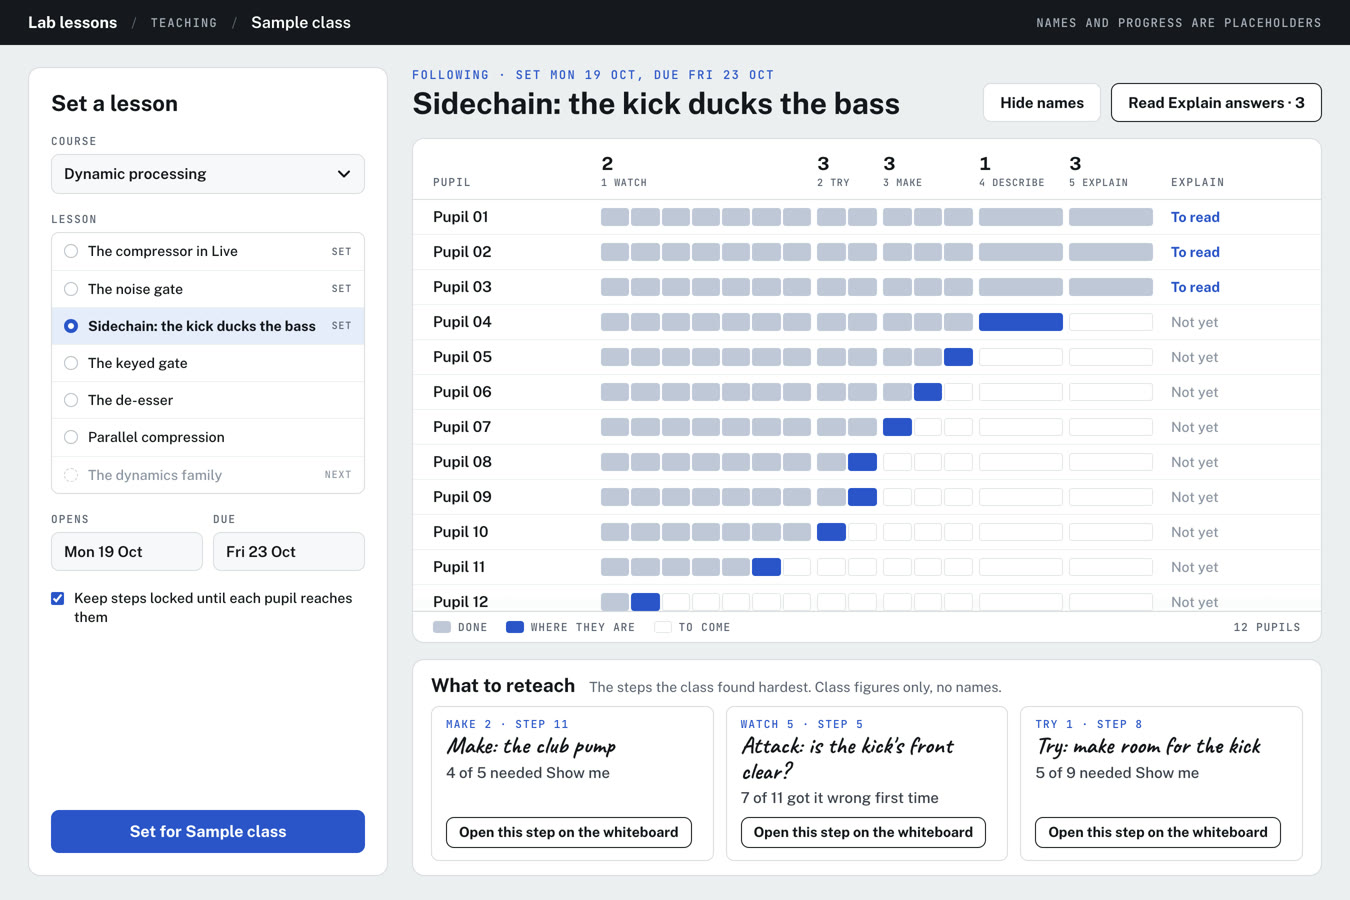Click the What to reteach heading
This screenshot has width=1350, height=900.
click(503, 685)
